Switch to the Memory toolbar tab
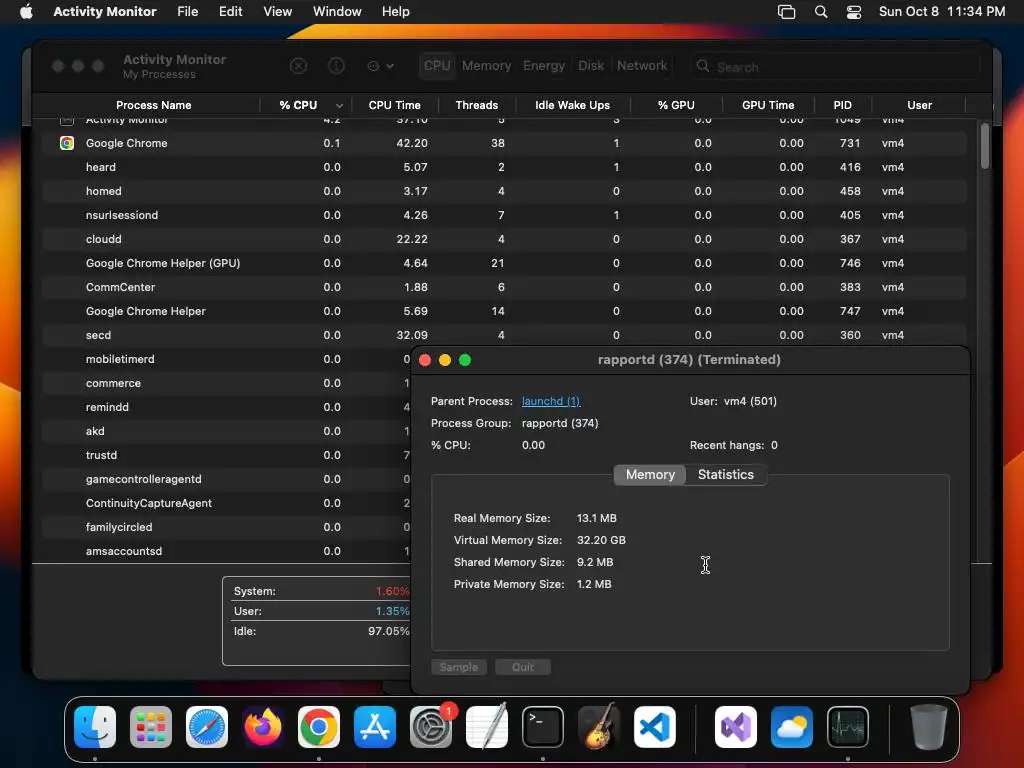The width and height of the screenshot is (1024, 768). tap(487, 66)
